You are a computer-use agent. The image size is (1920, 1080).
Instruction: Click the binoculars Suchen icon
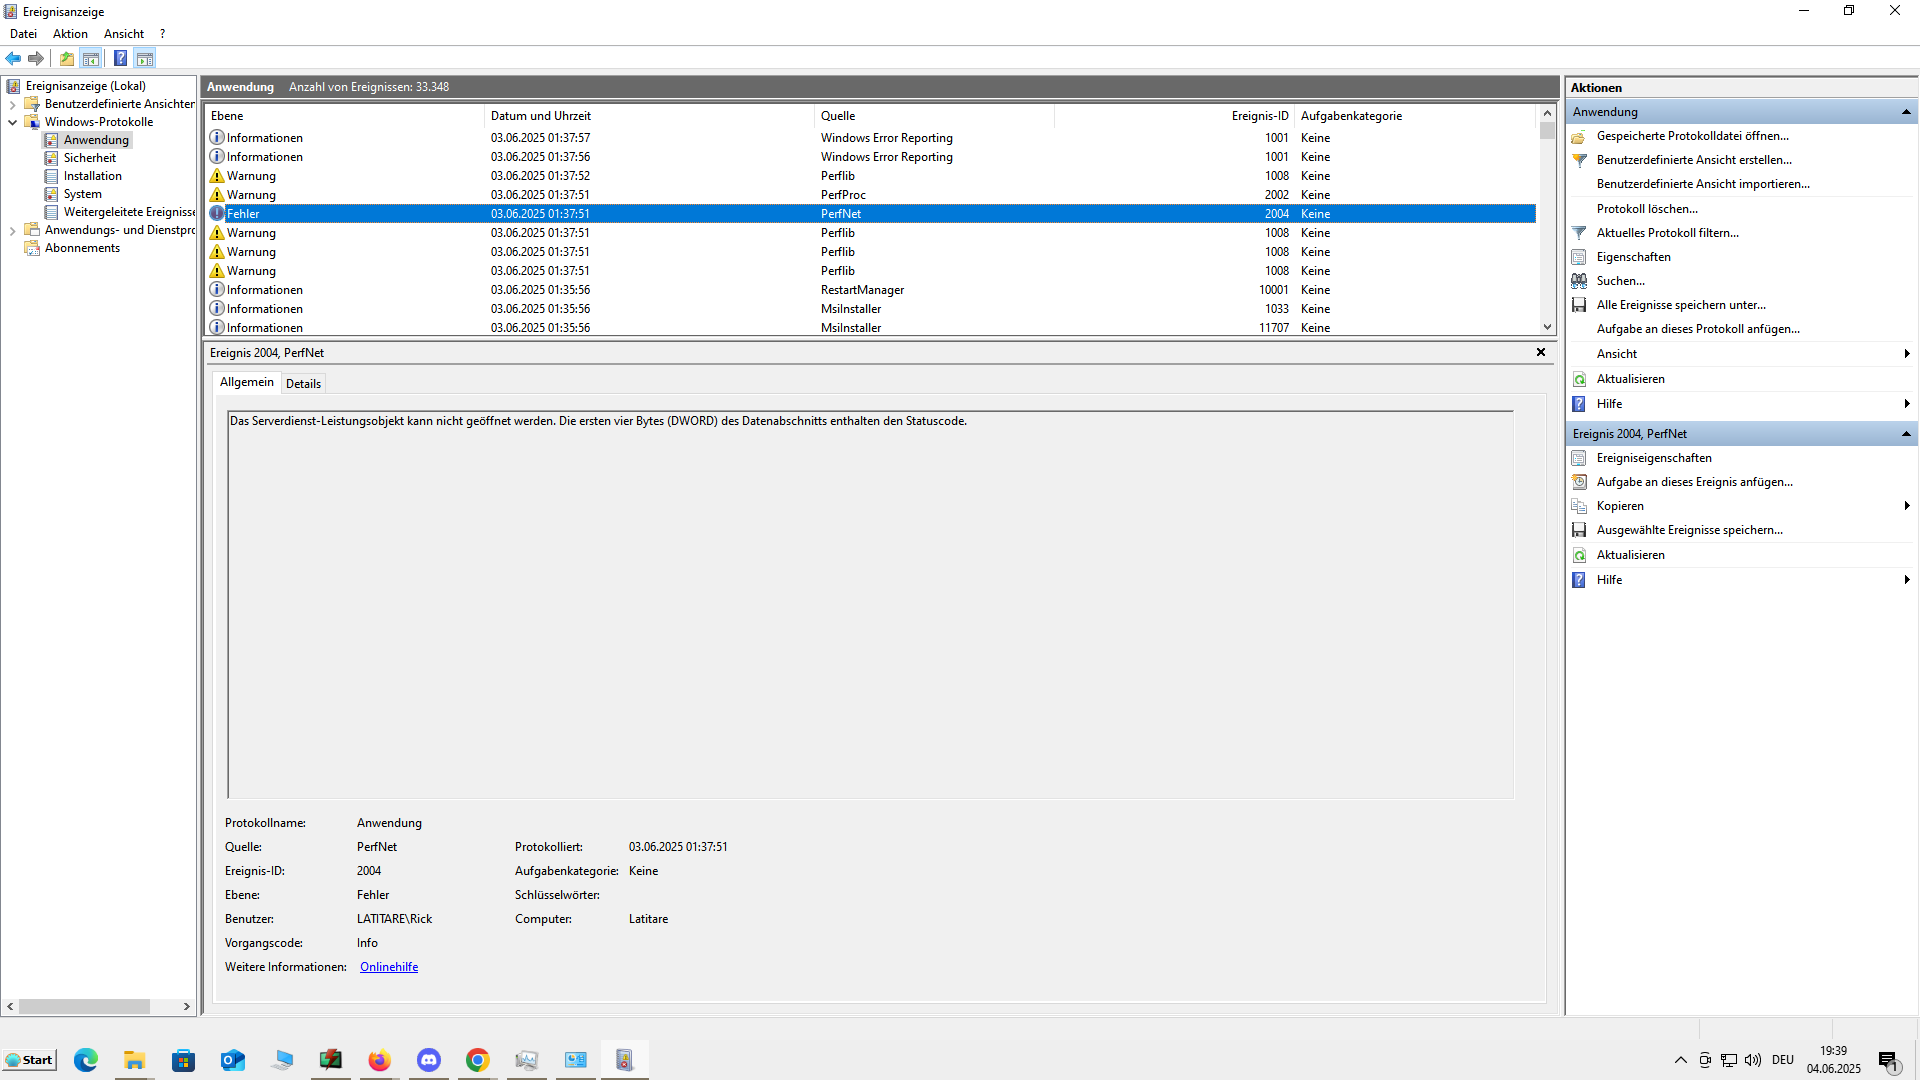tap(1579, 281)
